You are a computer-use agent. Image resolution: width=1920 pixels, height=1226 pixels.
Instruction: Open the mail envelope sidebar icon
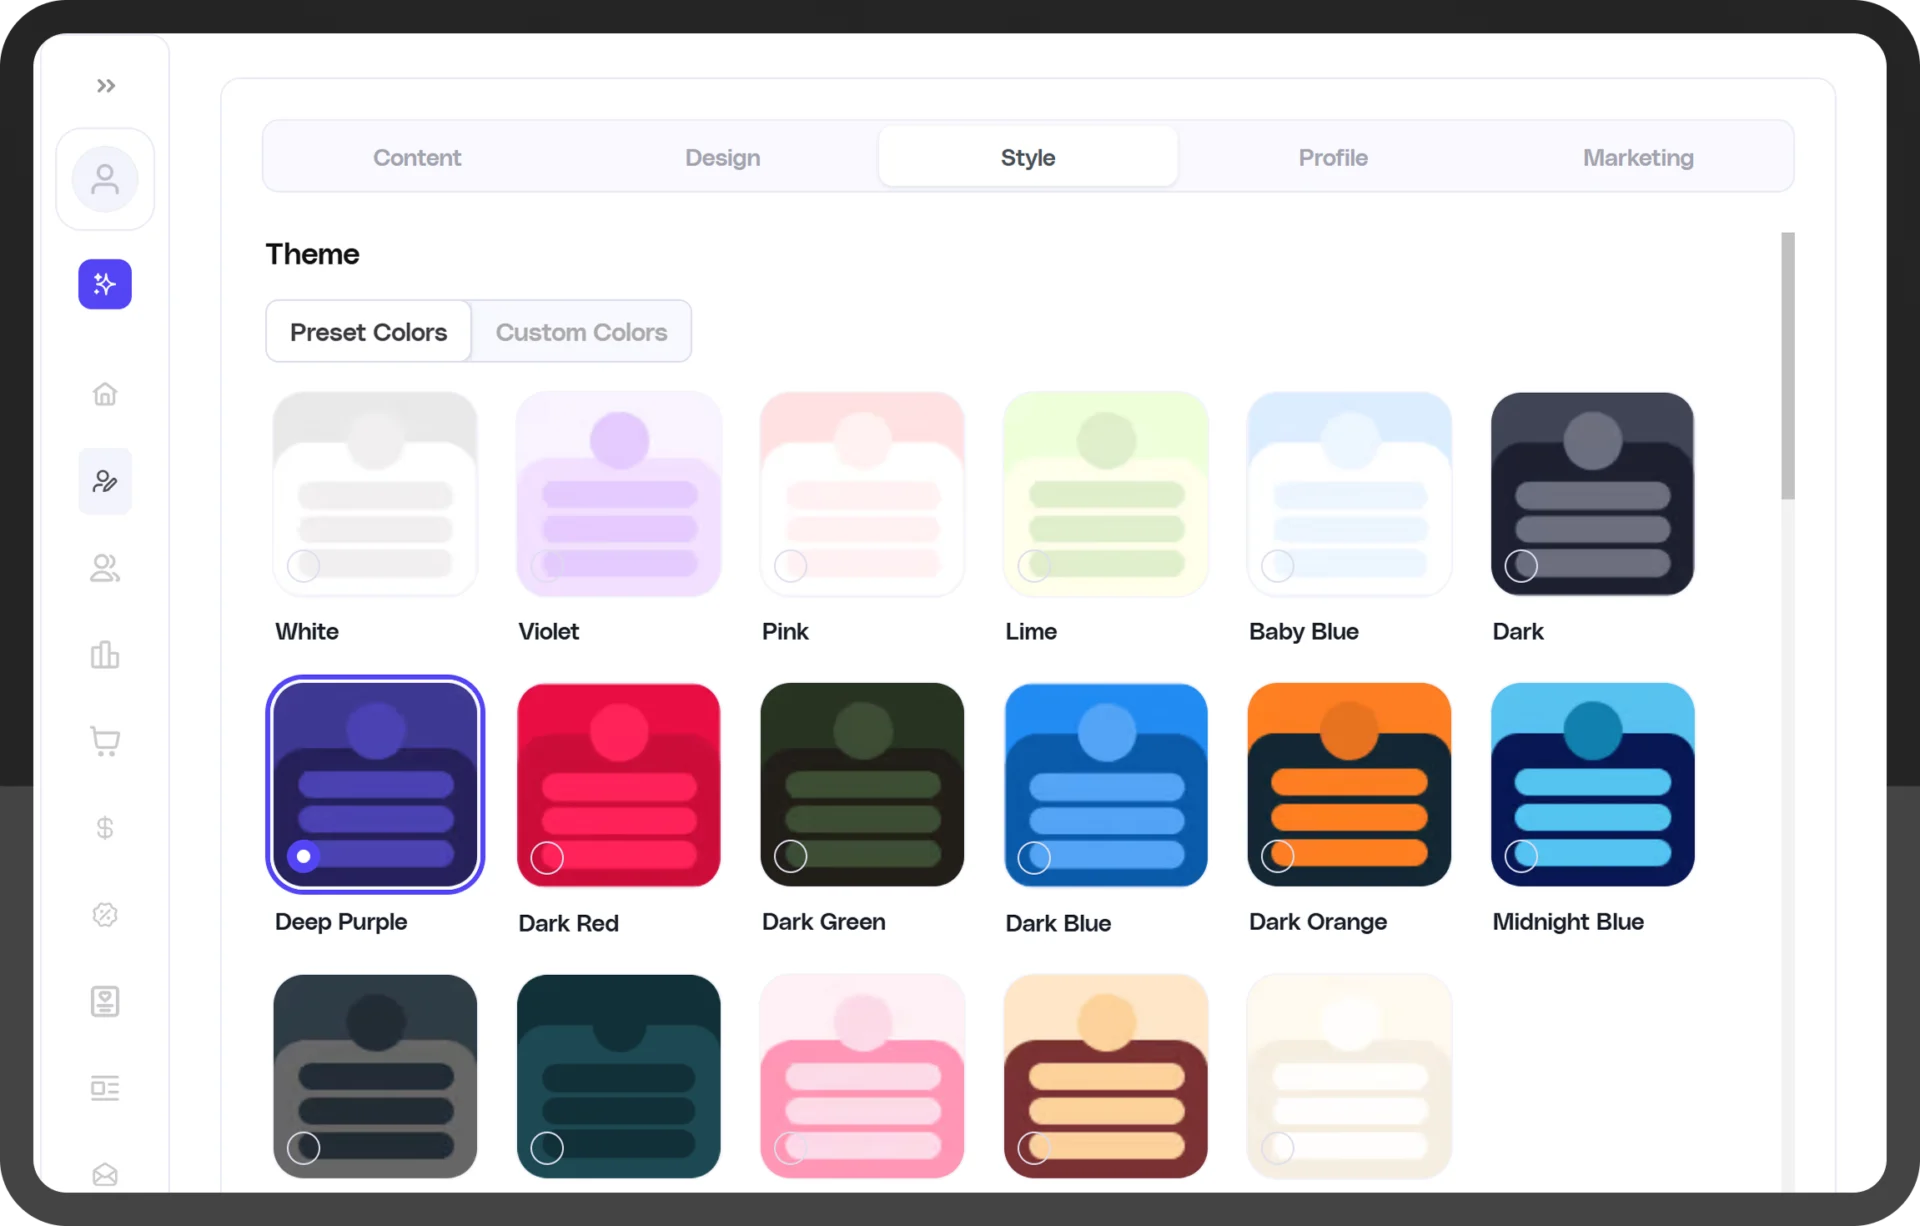(105, 1175)
